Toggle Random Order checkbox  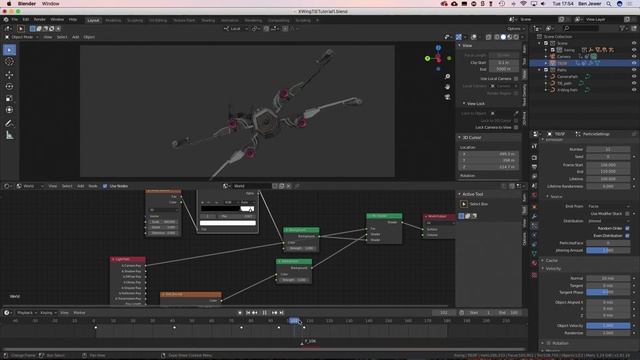tap(627, 228)
